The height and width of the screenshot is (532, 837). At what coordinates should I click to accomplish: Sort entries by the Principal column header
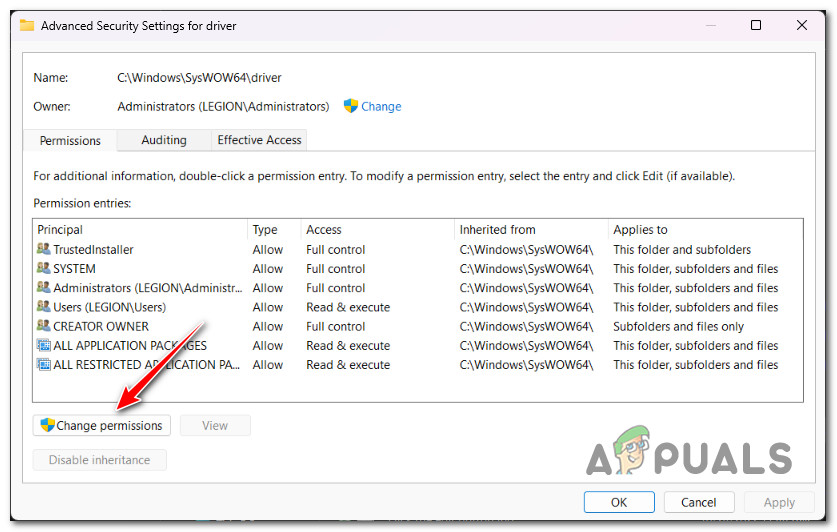[141, 229]
